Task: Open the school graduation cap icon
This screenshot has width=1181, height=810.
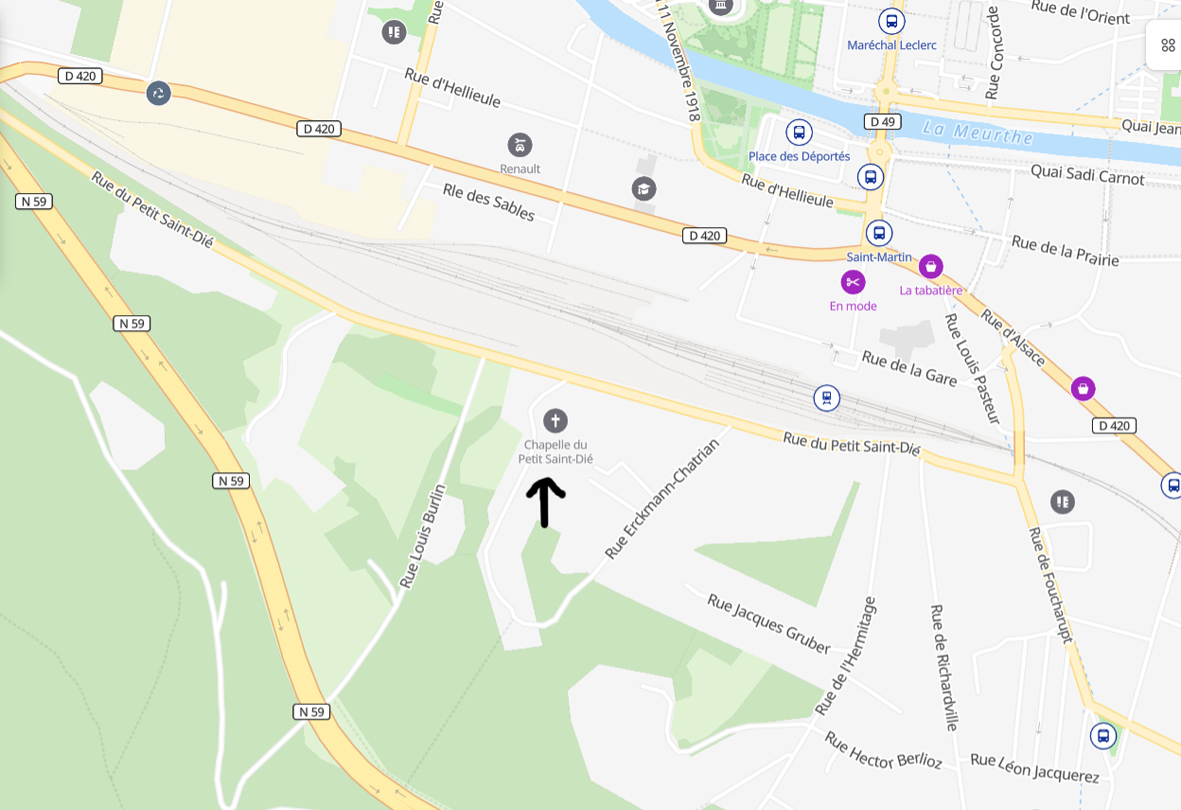Action: pos(643,189)
